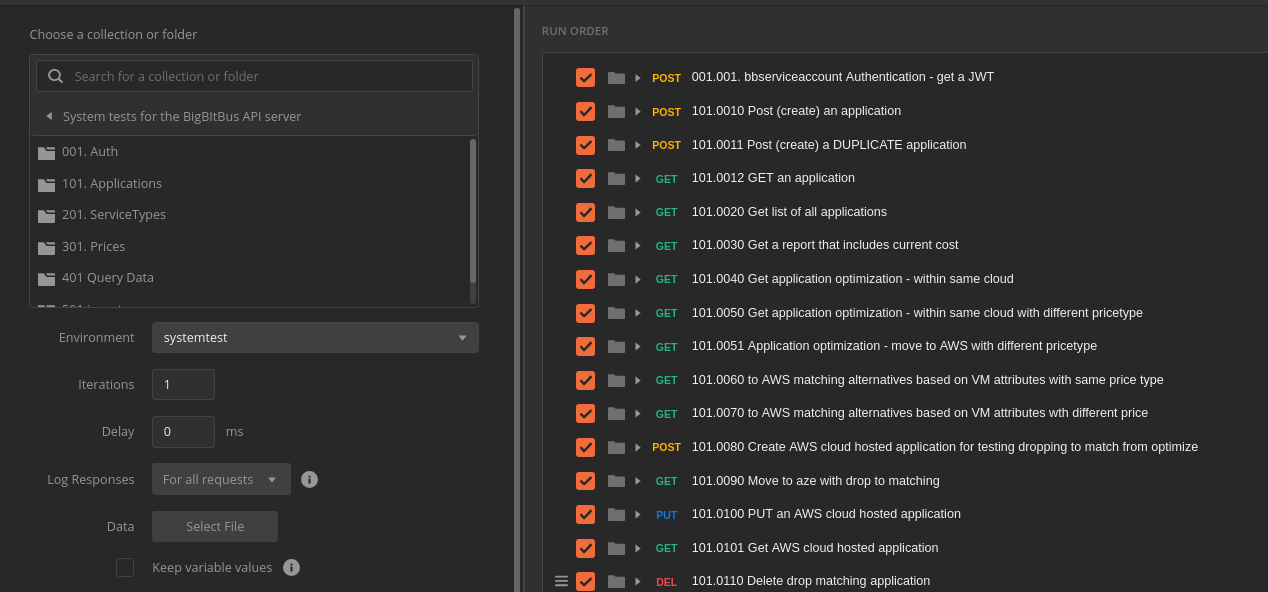
Task: Click folder icon on 101.0100 PUT AWS row
Action: click(x=616, y=514)
